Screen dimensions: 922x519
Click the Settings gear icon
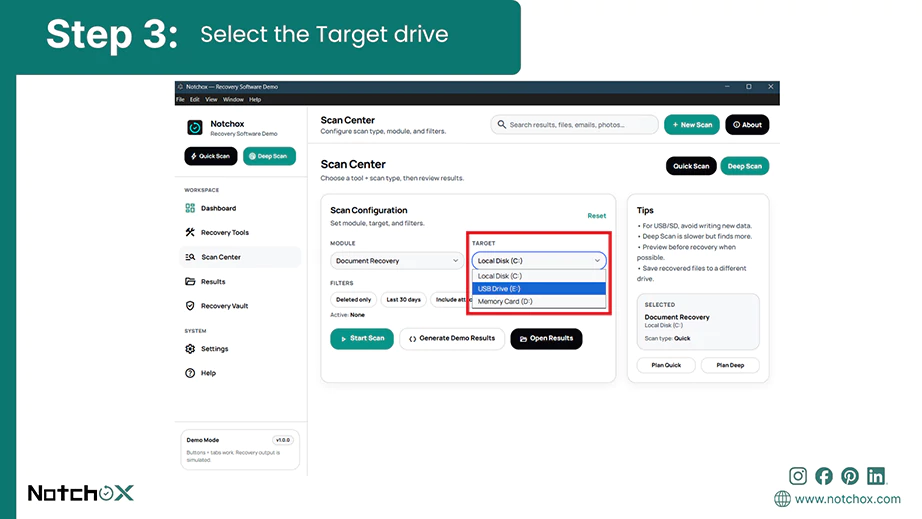click(x=190, y=349)
